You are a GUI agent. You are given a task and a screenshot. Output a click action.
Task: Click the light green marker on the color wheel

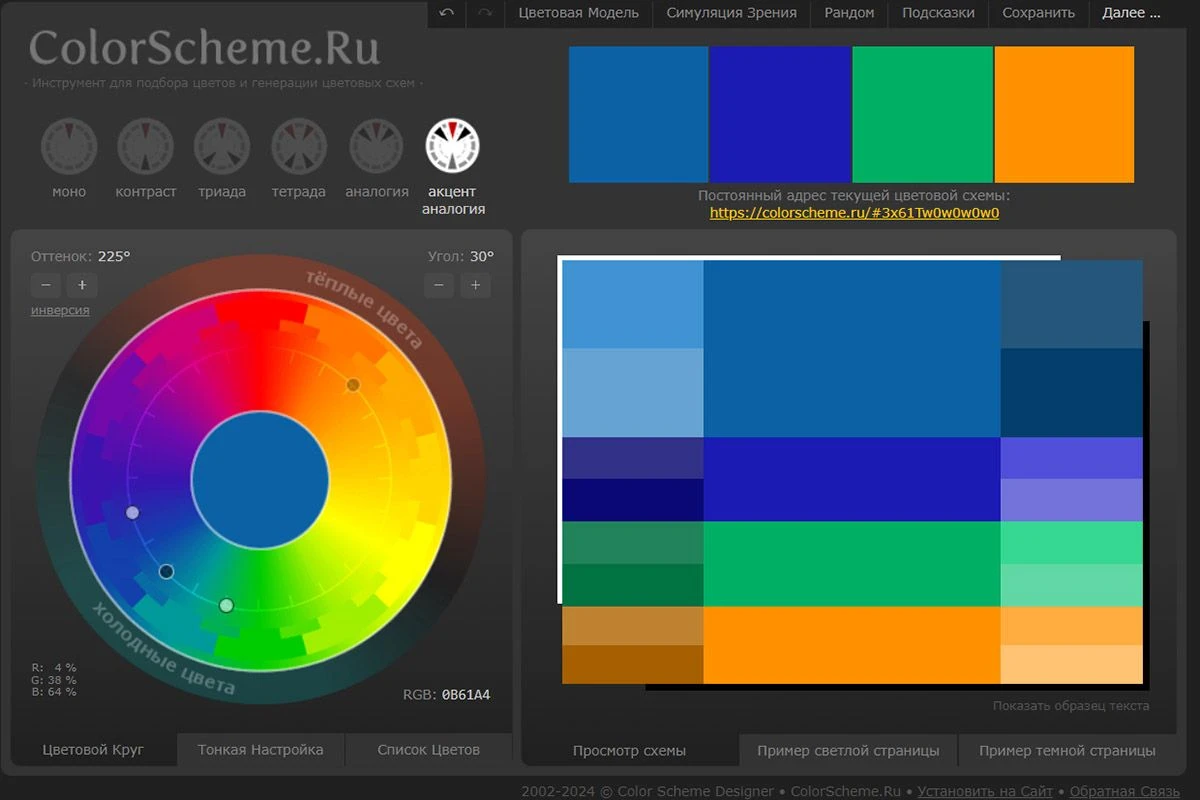click(x=226, y=605)
